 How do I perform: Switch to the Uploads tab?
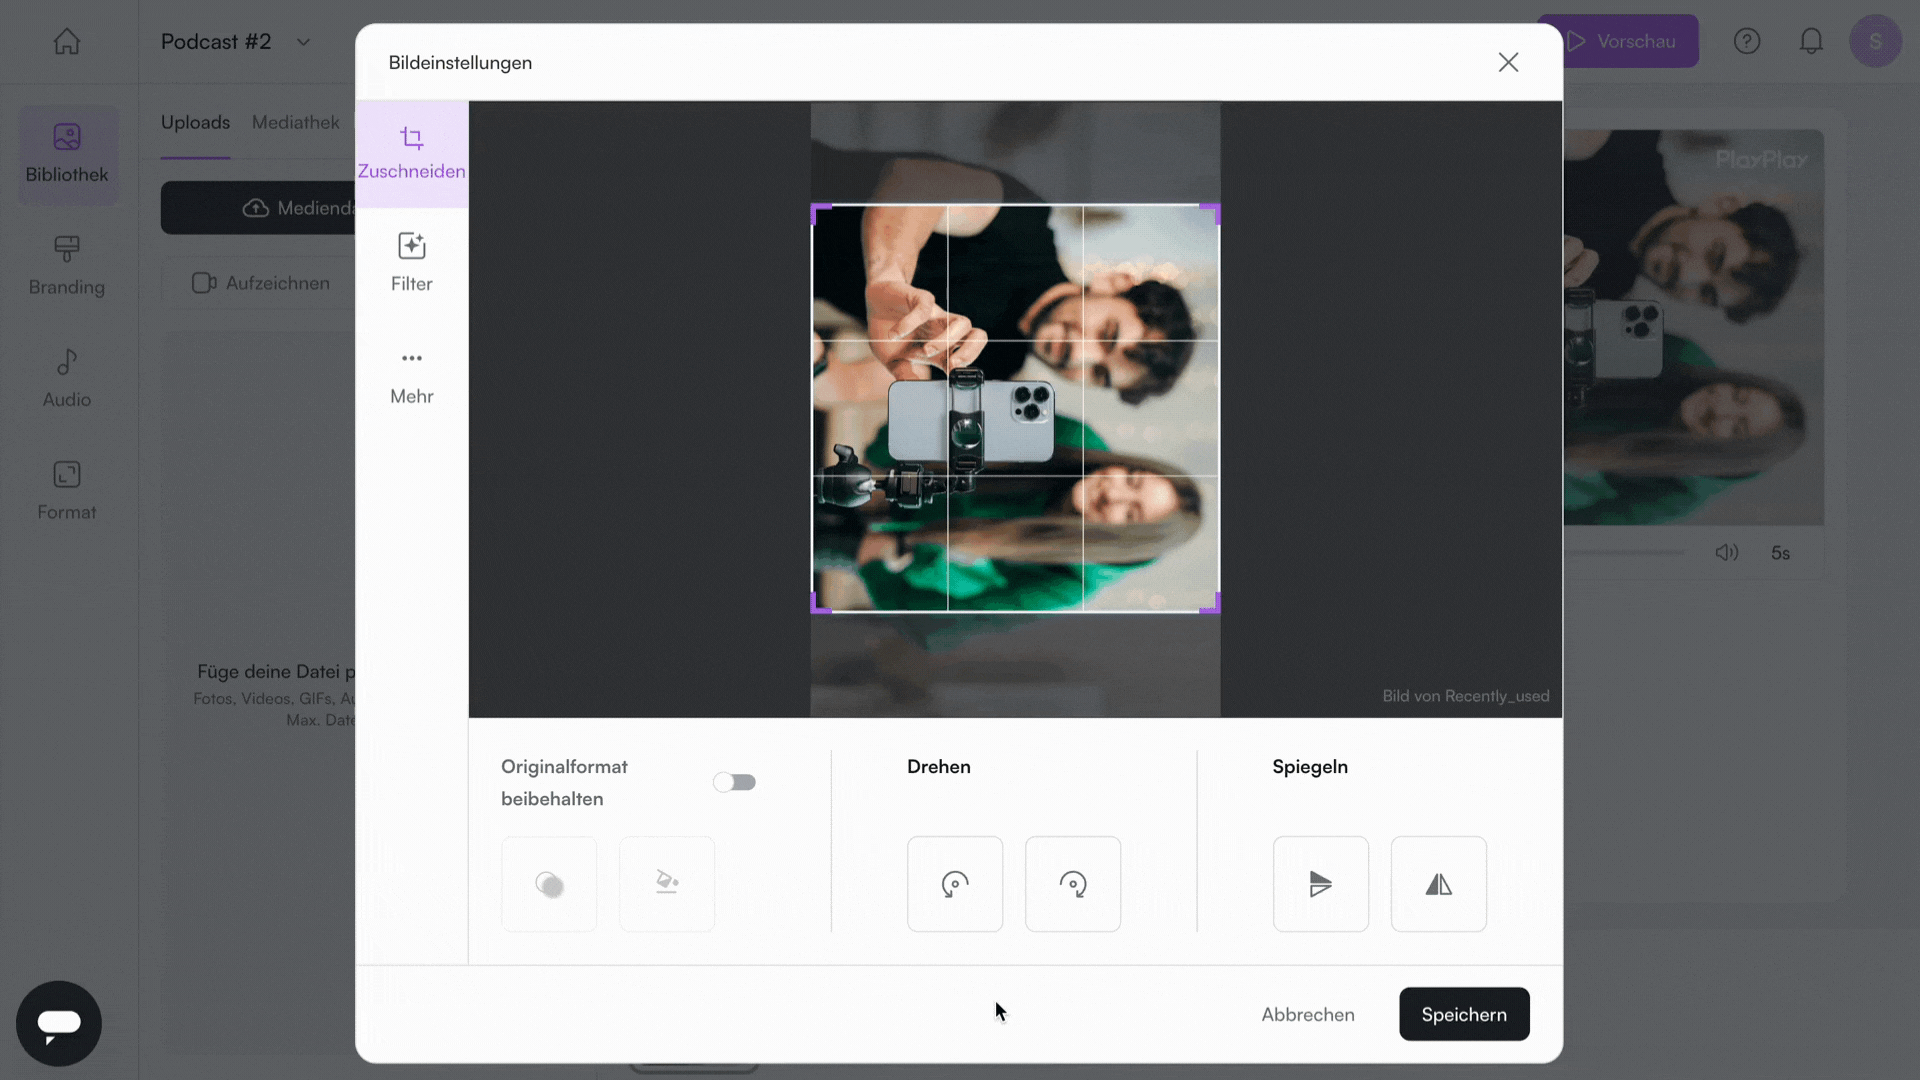(x=195, y=122)
